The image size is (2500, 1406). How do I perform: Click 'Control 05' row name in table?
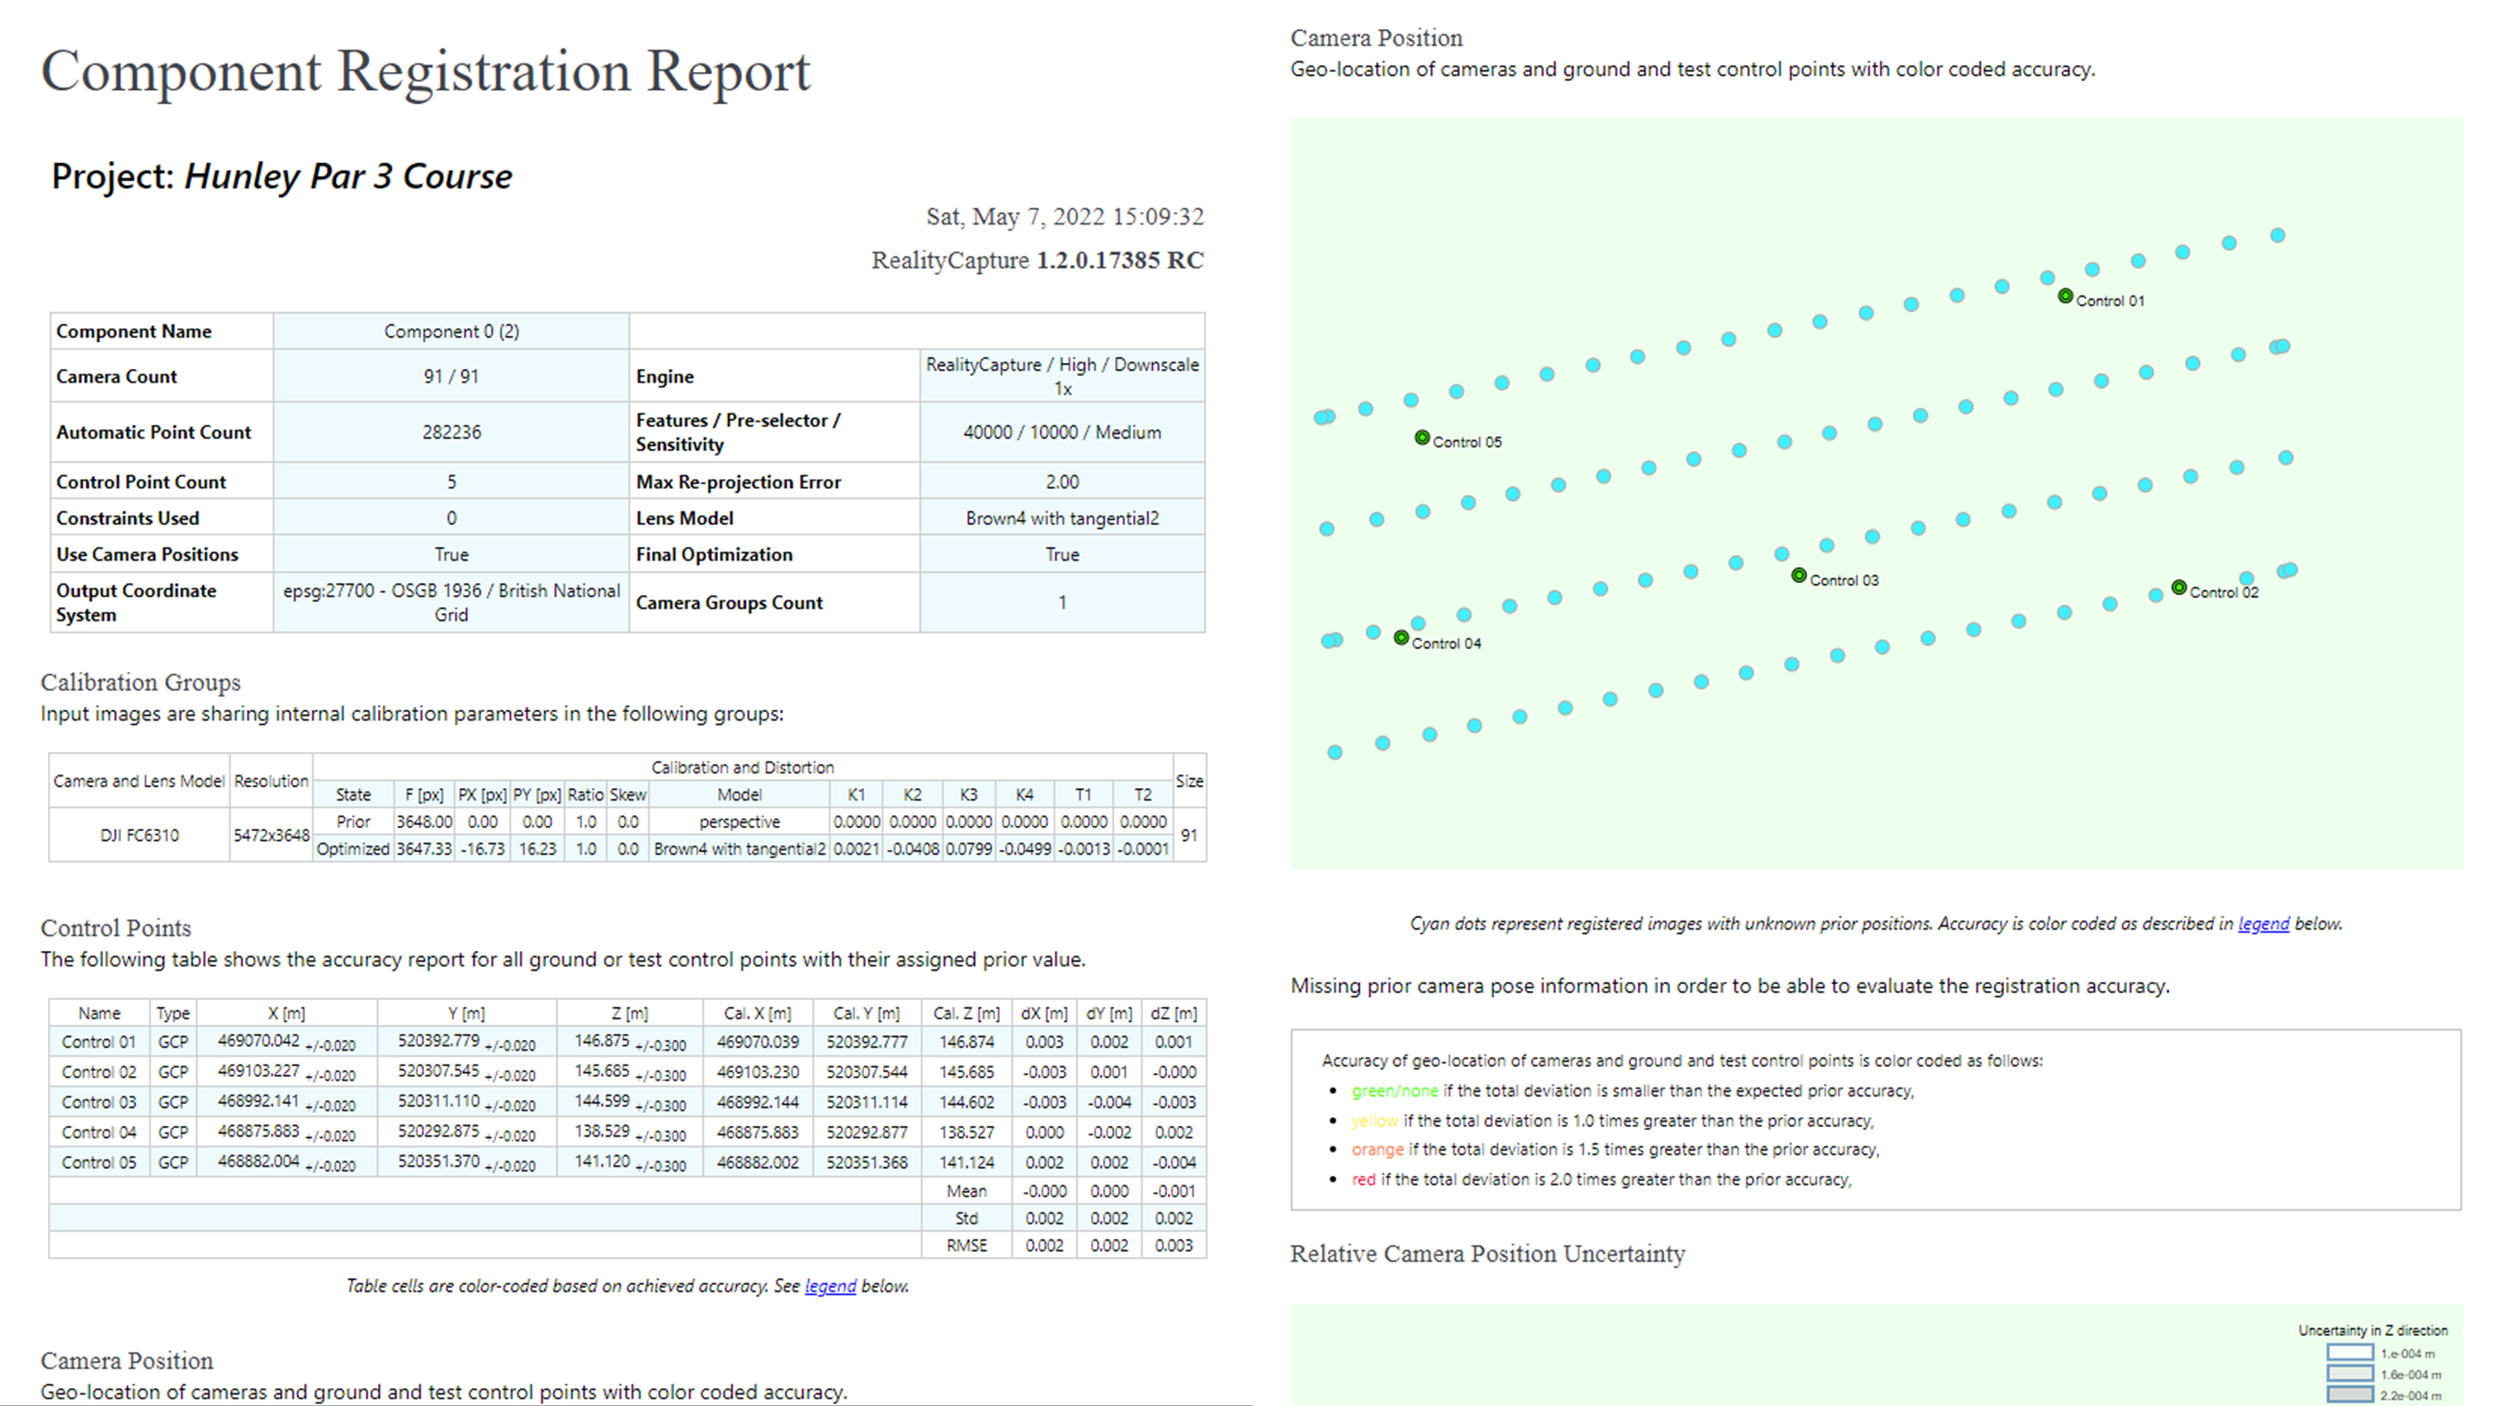coord(99,1162)
